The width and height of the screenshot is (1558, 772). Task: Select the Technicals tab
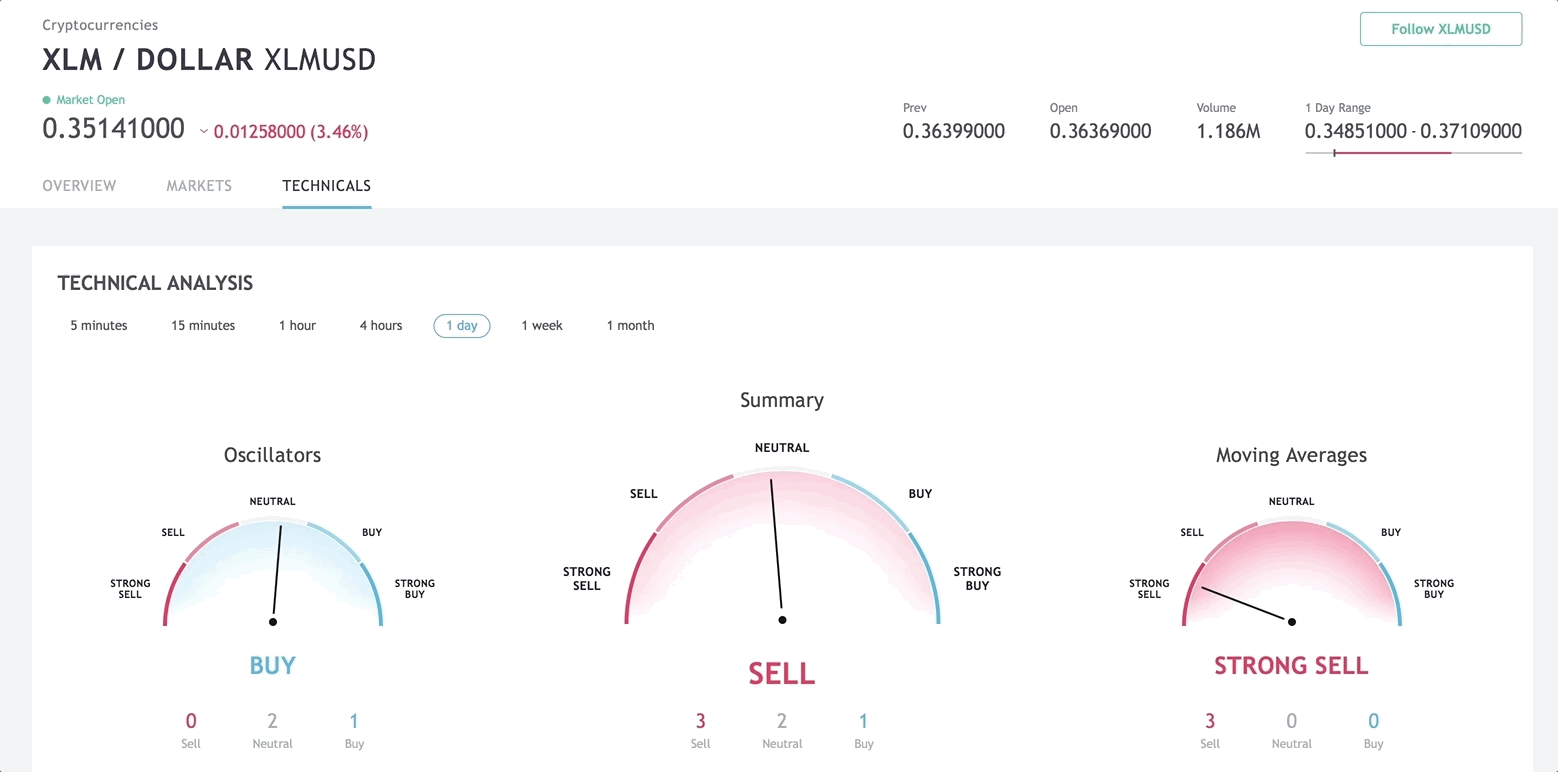(327, 186)
